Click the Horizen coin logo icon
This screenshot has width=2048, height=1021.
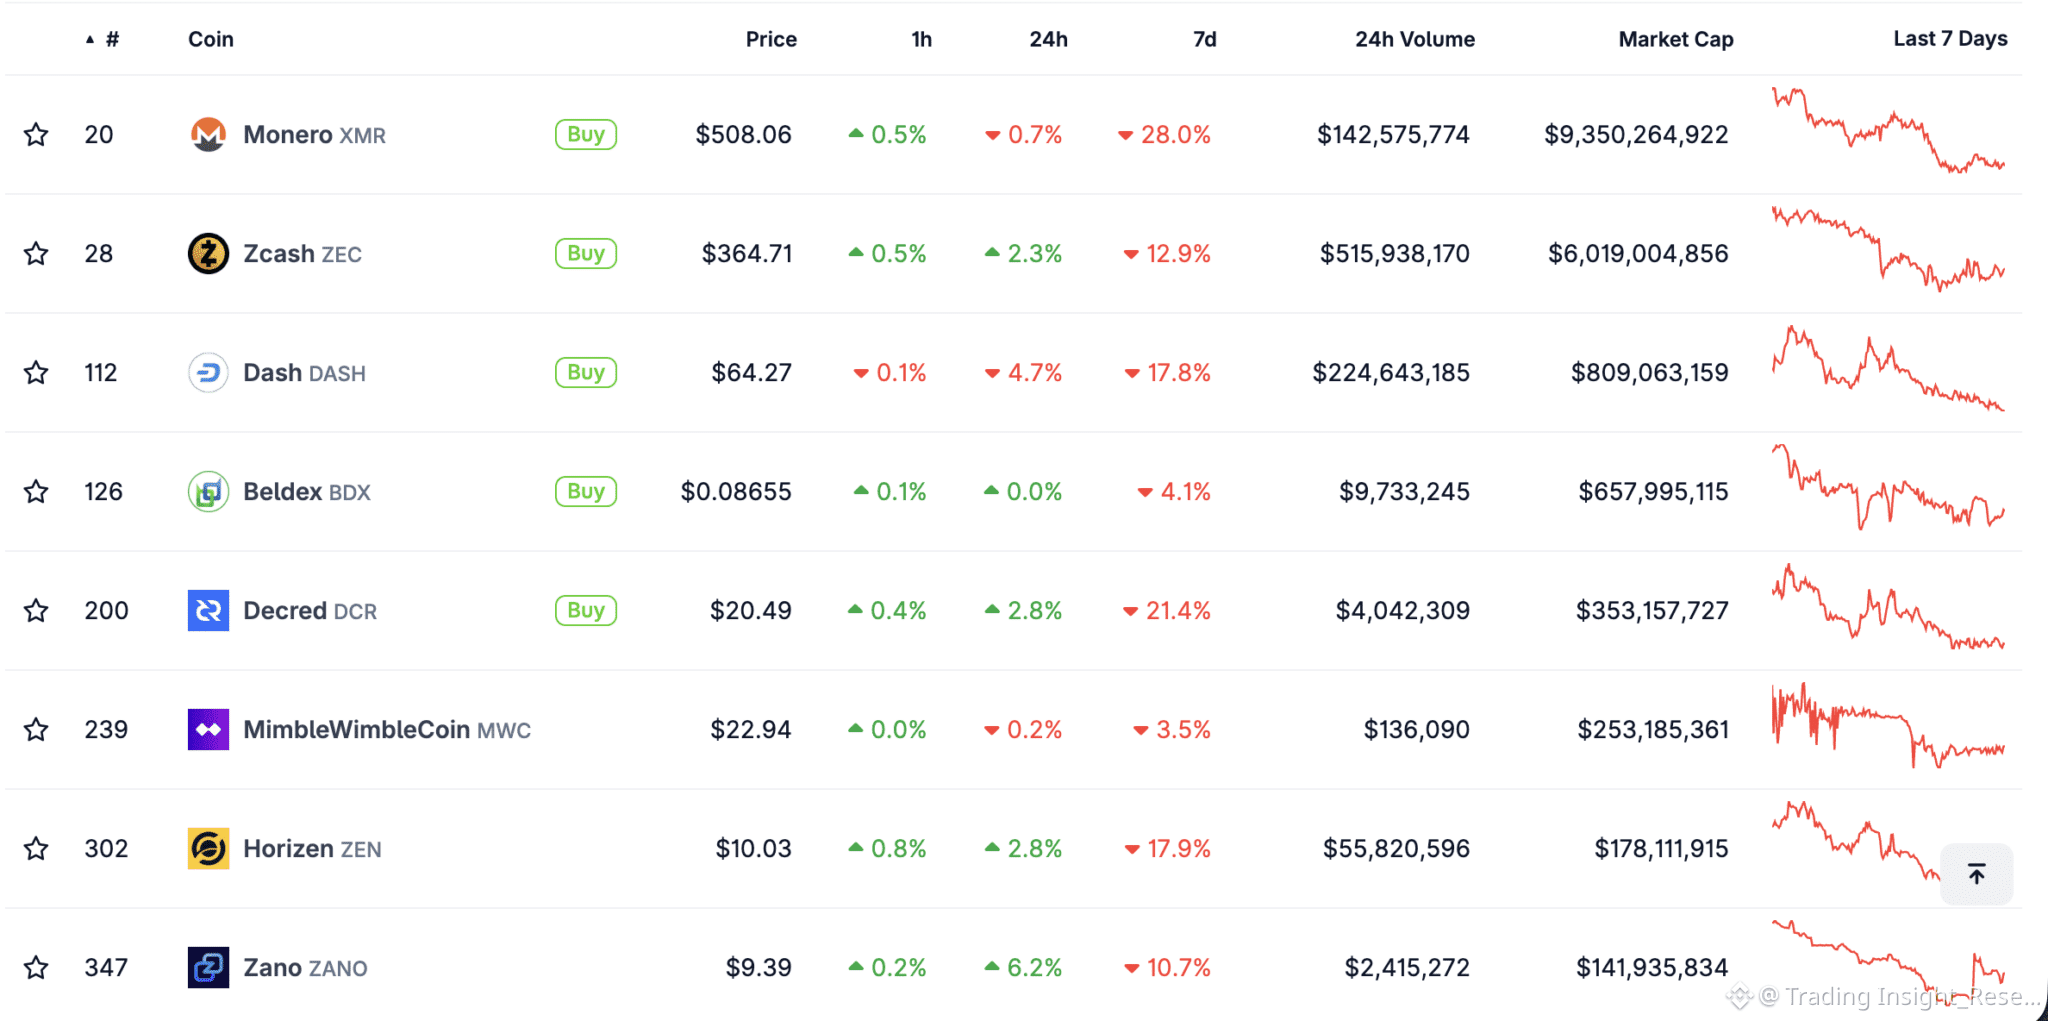pos(208,849)
